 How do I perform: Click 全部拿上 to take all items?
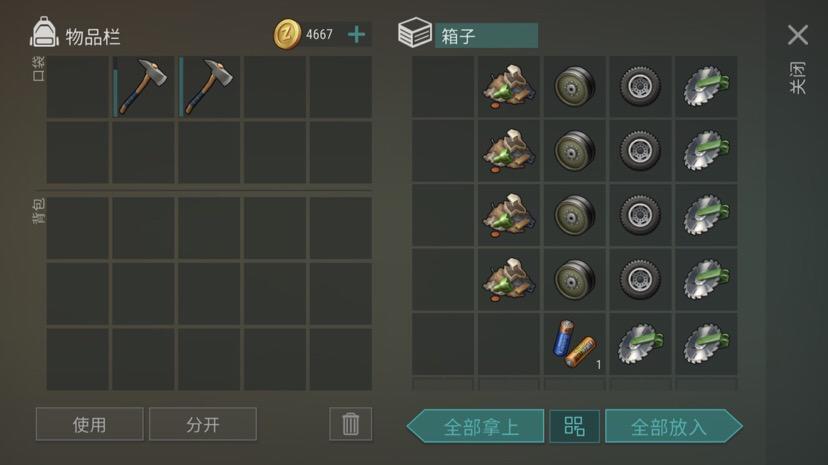click(x=476, y=426)
